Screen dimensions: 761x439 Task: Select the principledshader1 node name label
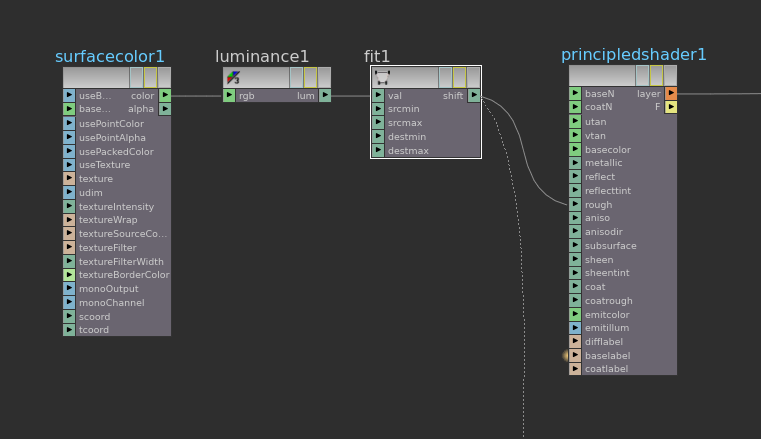click(x=633, y=54)
